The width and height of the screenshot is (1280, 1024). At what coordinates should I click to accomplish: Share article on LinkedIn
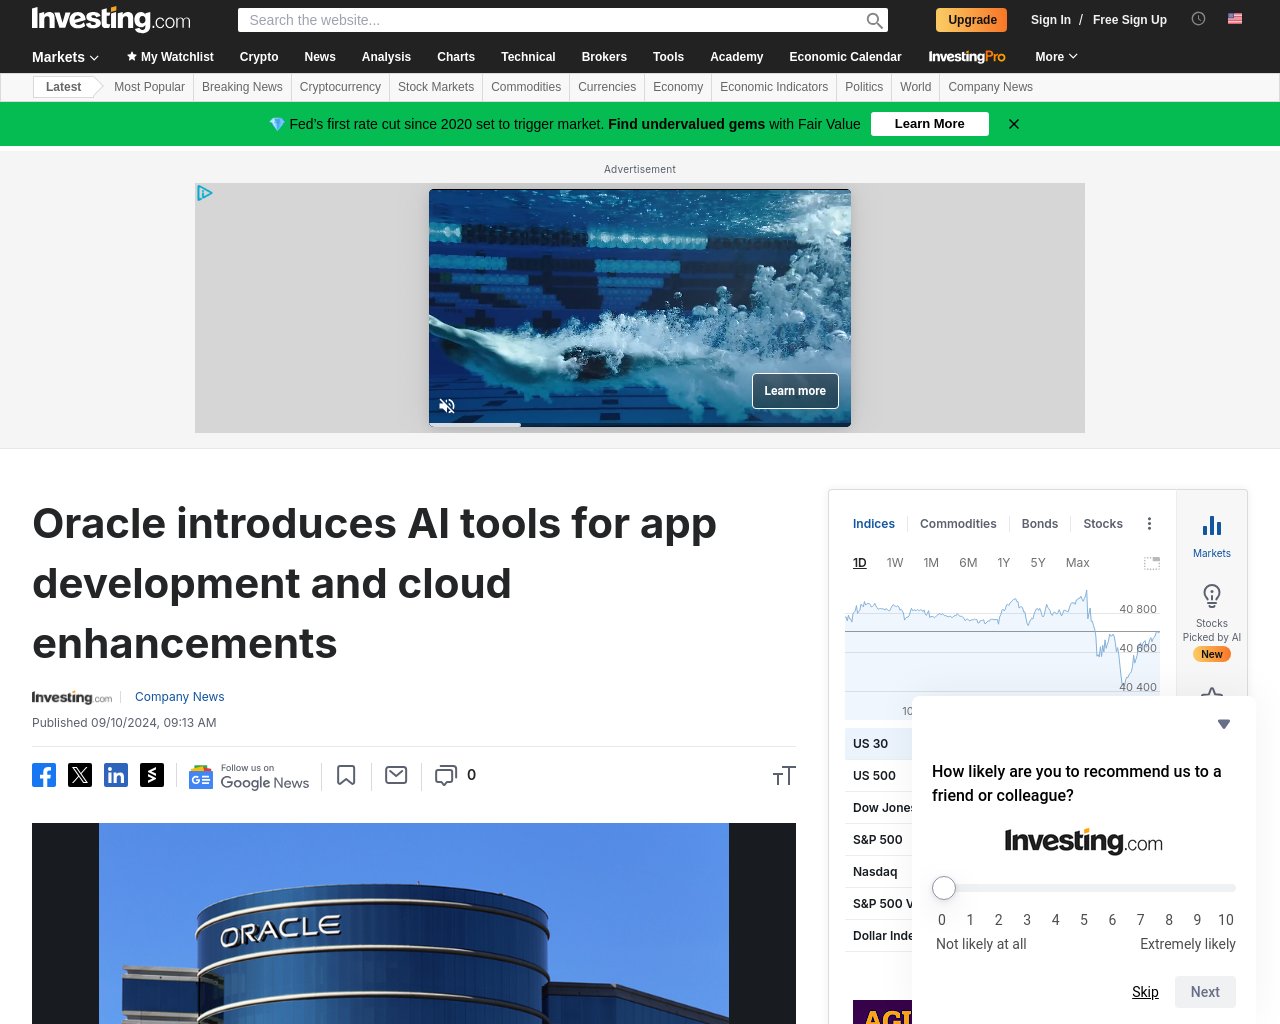[116, 775]
